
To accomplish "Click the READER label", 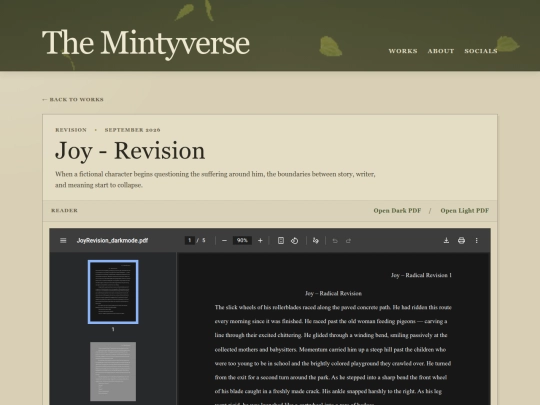I will click(64, 210).
